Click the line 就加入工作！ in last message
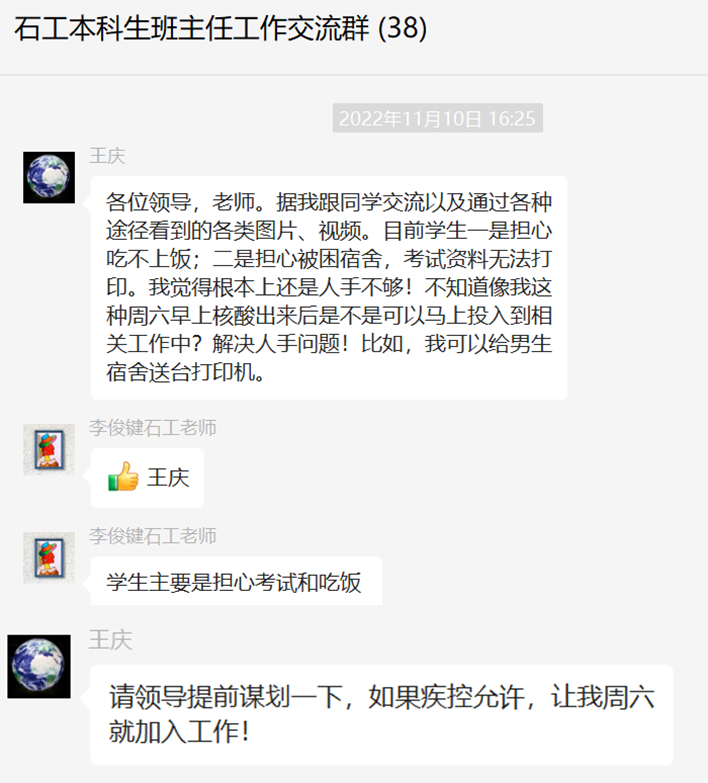Image resolution: width=708 pixels, height=783 pixels. (x=180, y=732)
